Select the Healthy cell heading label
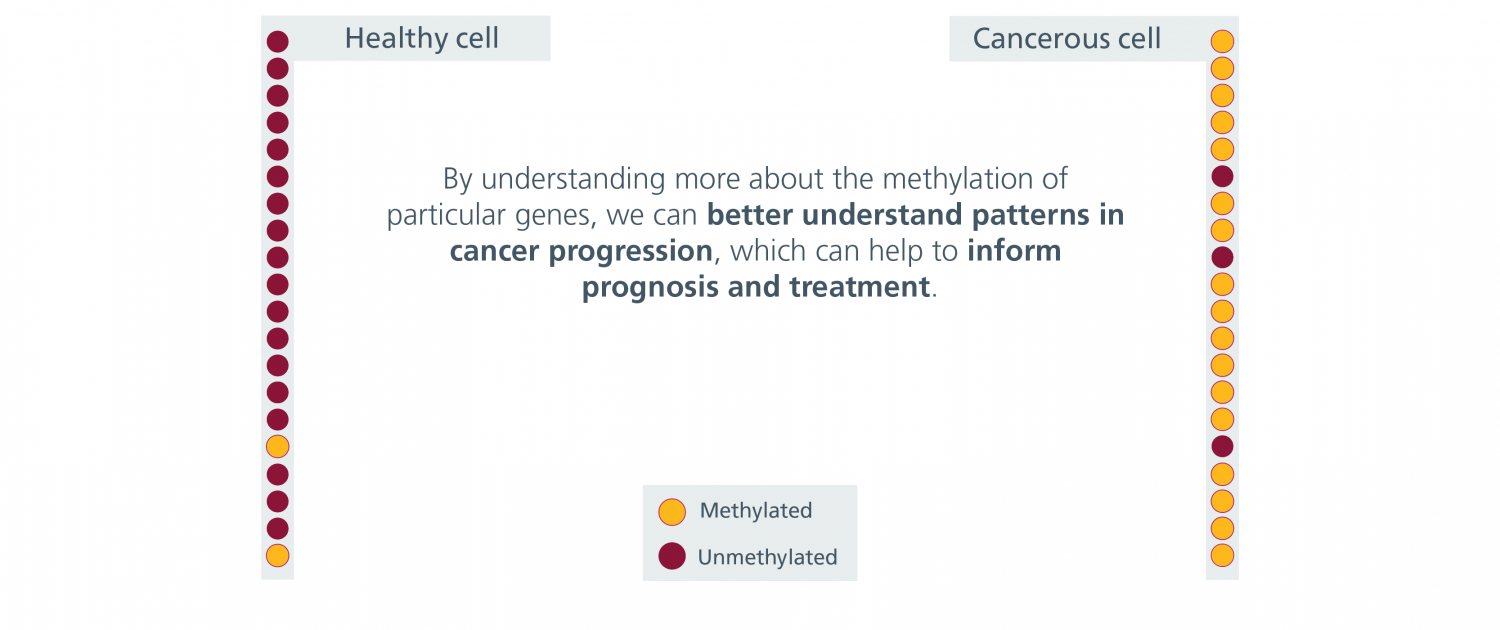Image resolution: width=1500 pixels, height=630 pixels. click(422, 39)
